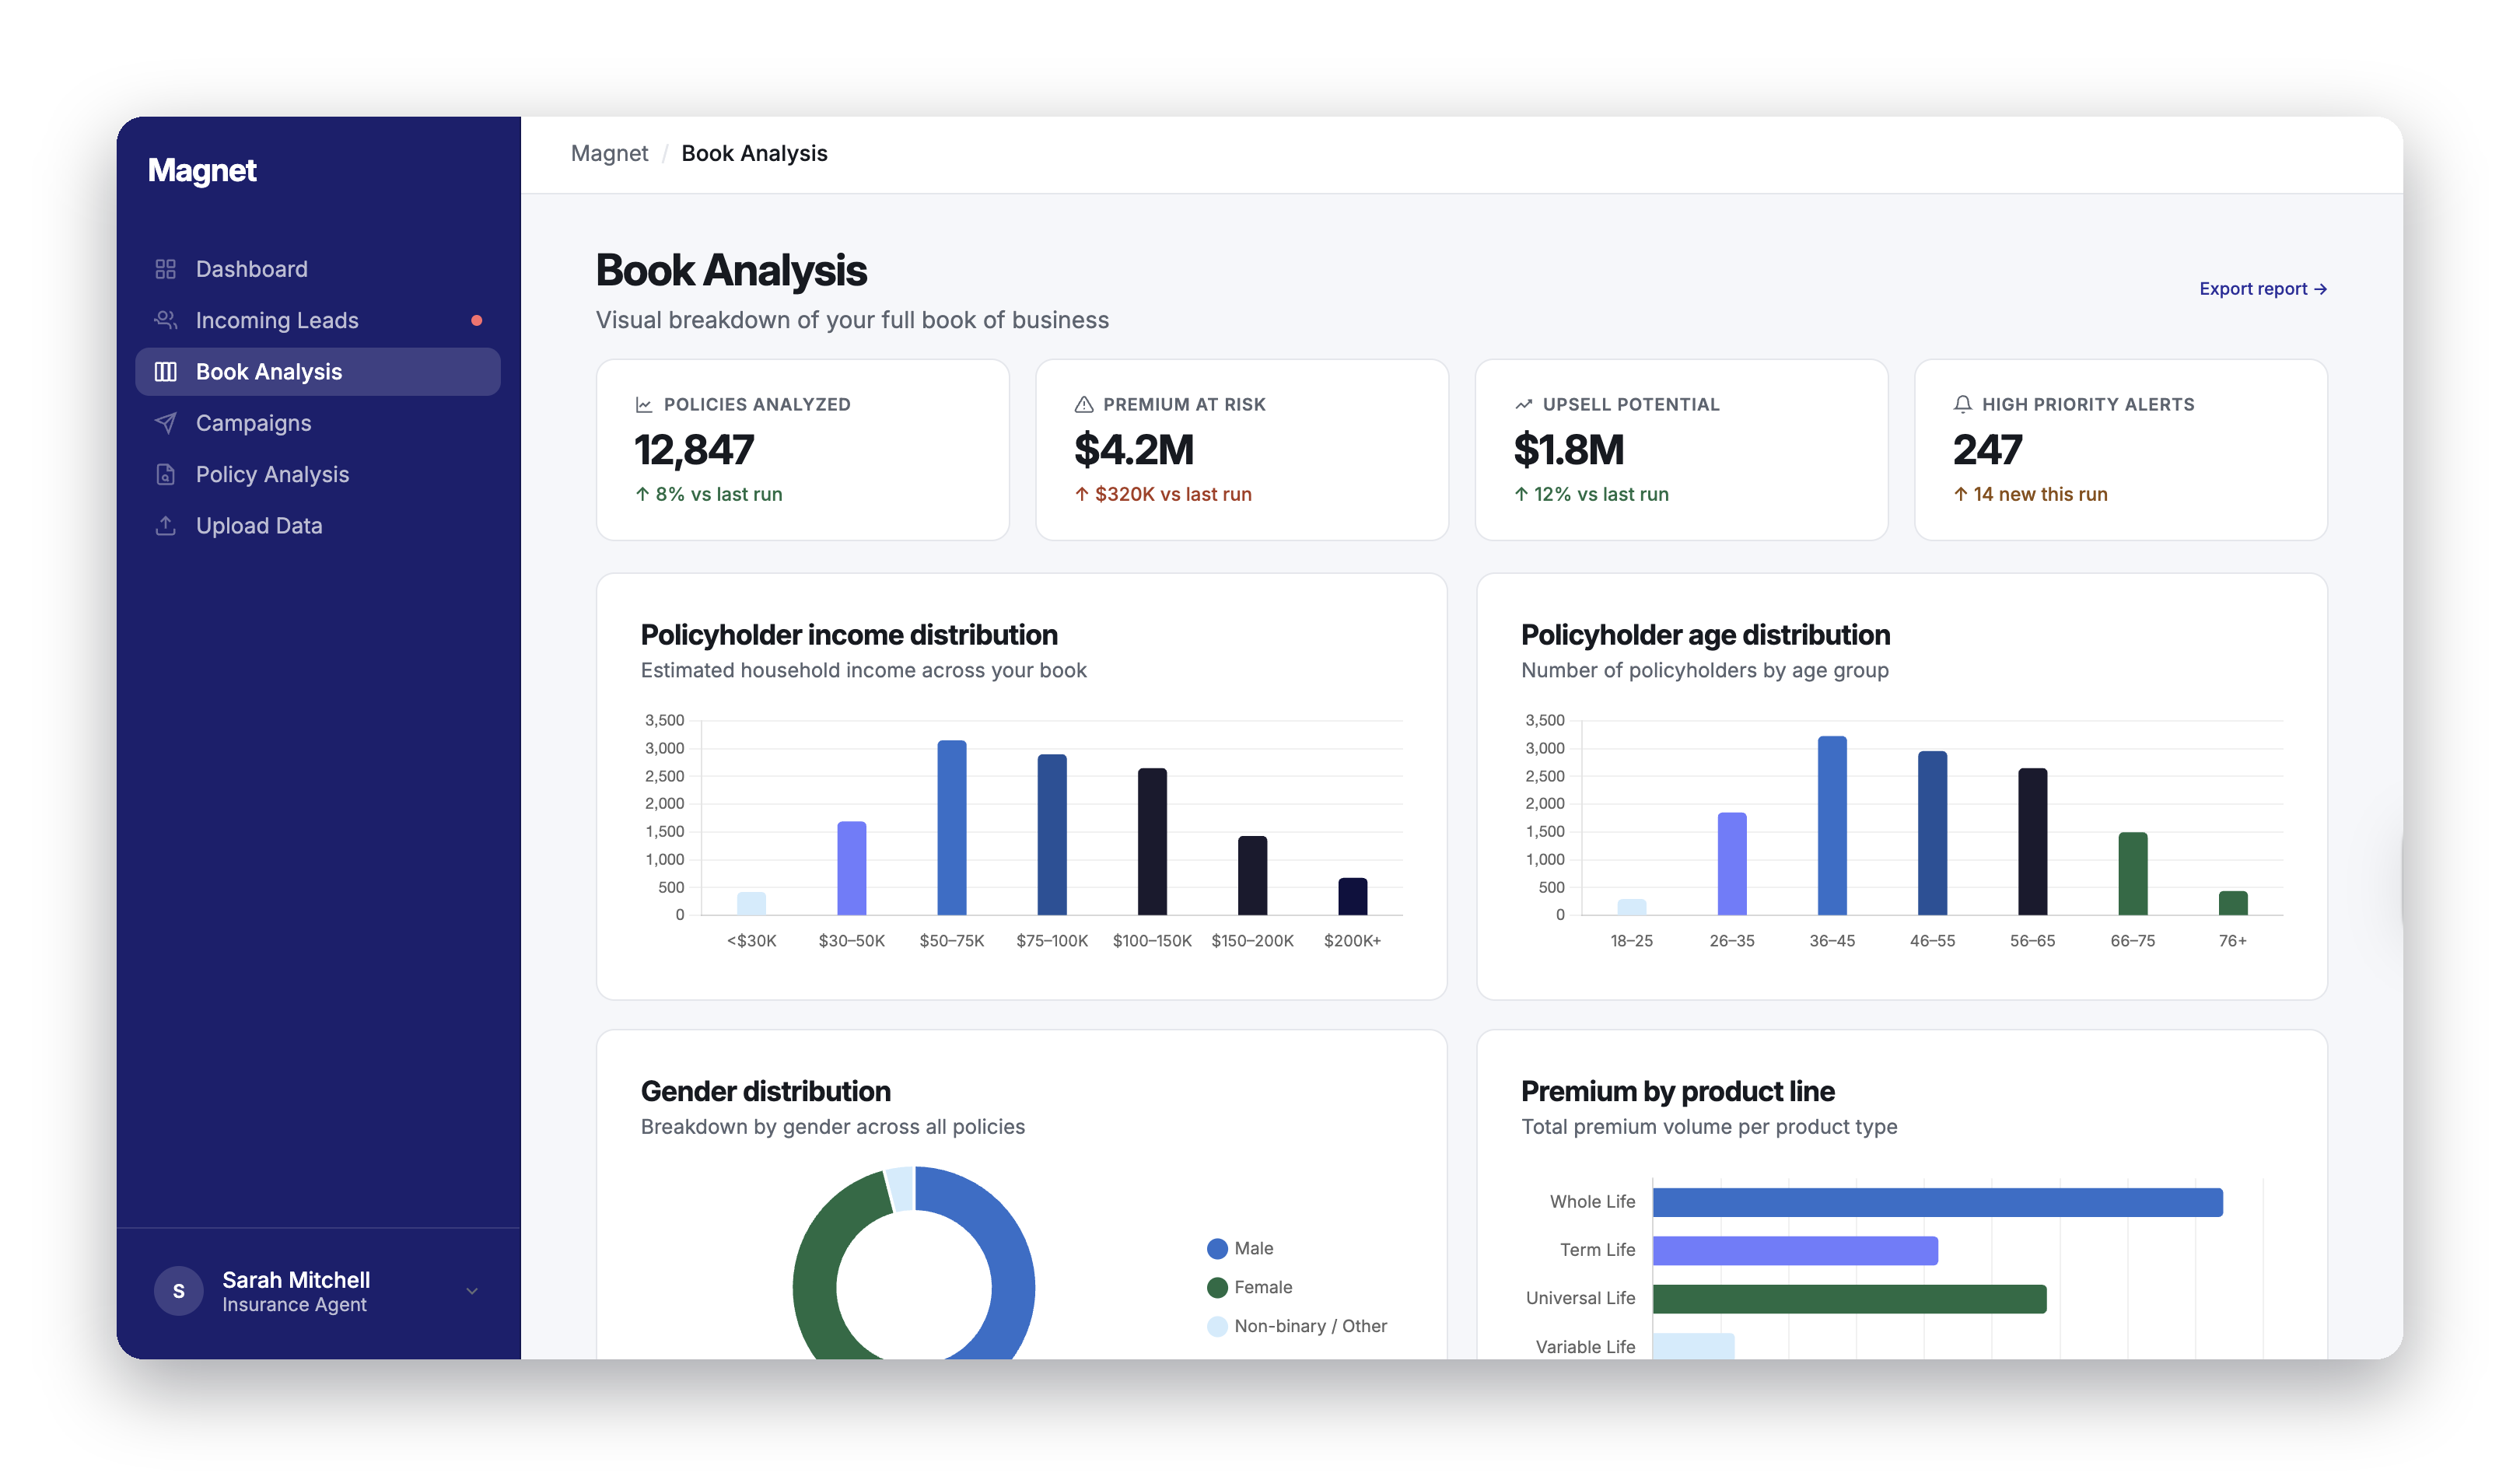Click the Female legend color dot
Viewport: 2520px width, 1476px height.
(1217, 1288)
